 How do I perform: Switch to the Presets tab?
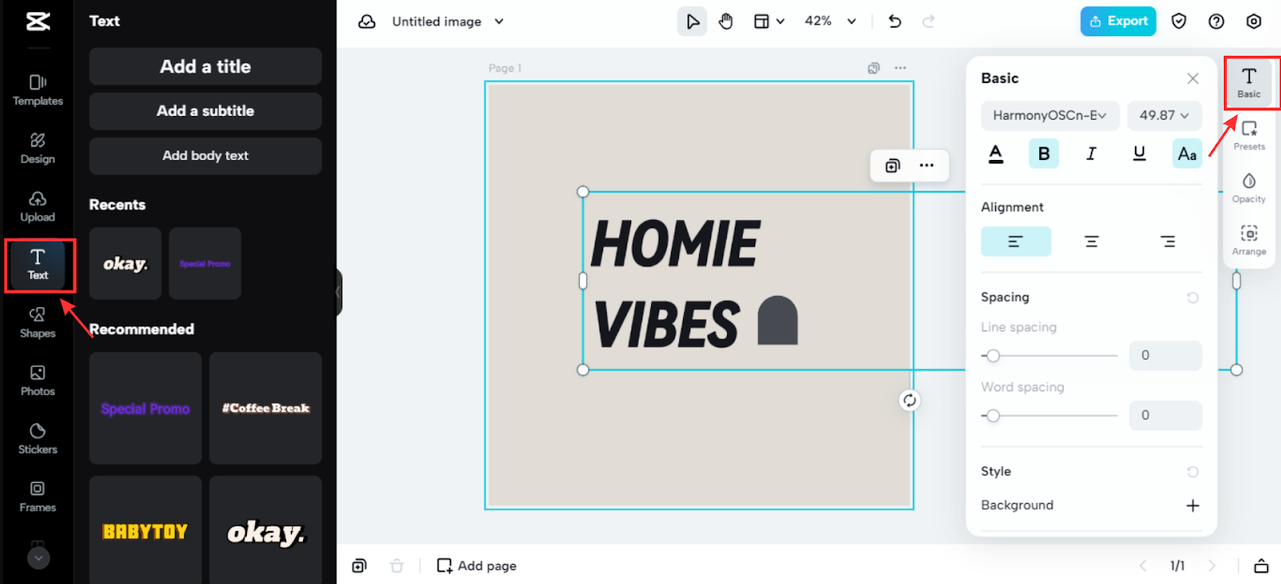point(1249,136)
